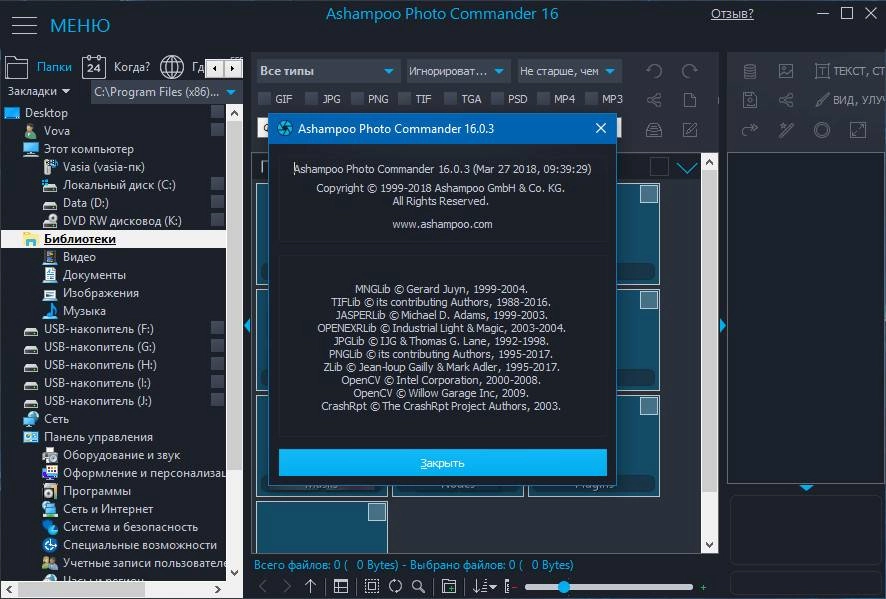Viewport: 886px width, 599px height.
Task: Click the forward export arrow icon
Action: [x=750, y=130]
